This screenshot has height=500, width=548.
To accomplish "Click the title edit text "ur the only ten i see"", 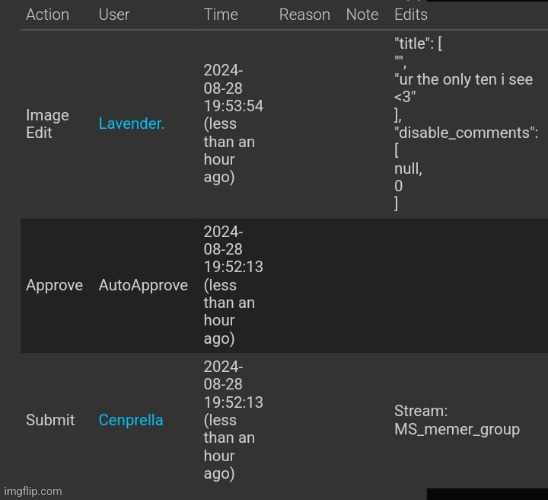I will (463, 80).
